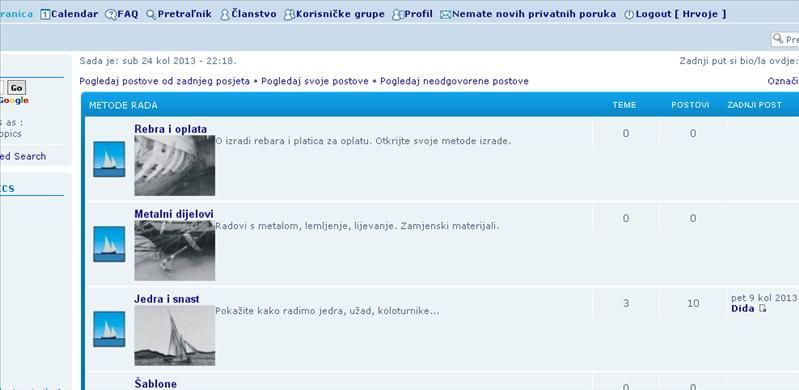The image size is (799, 390).
Task: Click Pogledaj neodgovorene postove link
Action: [x=454, y=81]
